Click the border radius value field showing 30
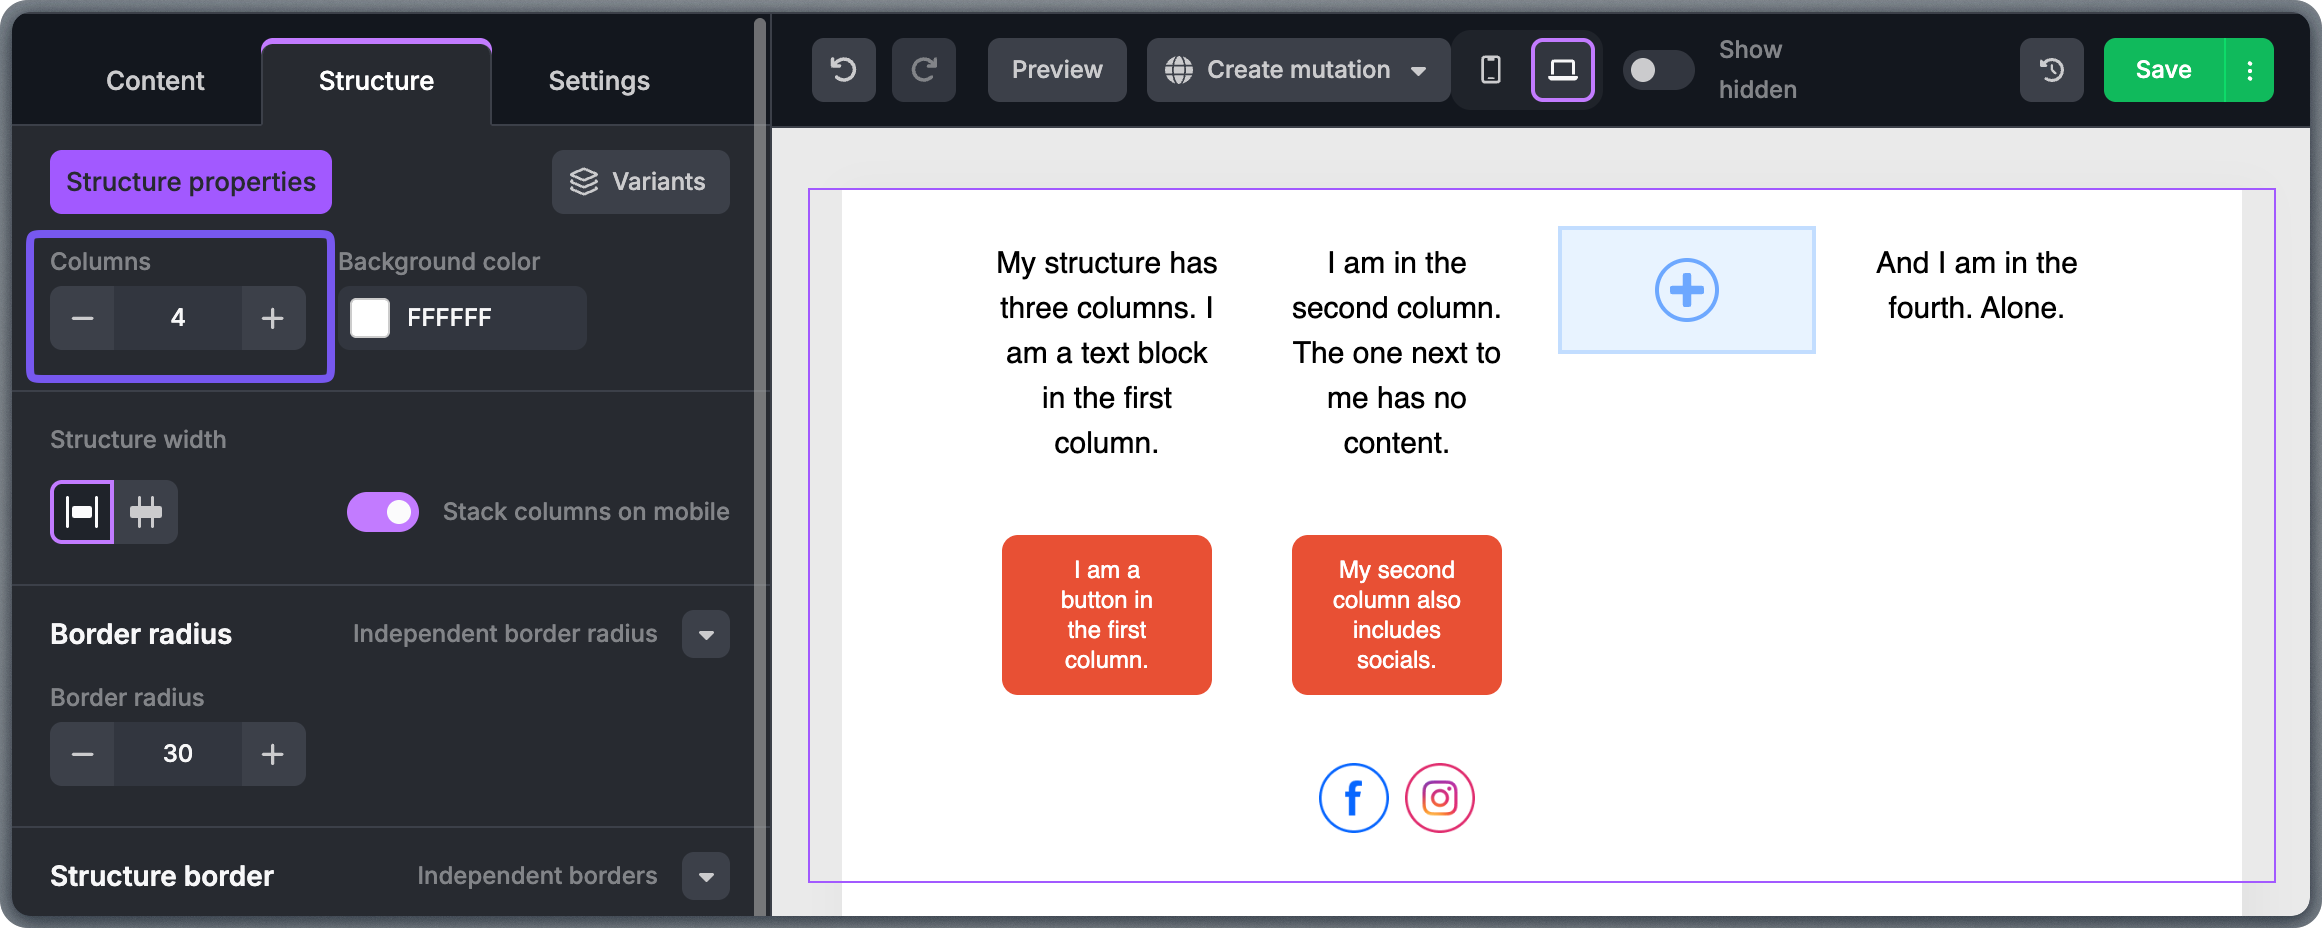Viewport: 2322px width, 928px height. [178, 754]
